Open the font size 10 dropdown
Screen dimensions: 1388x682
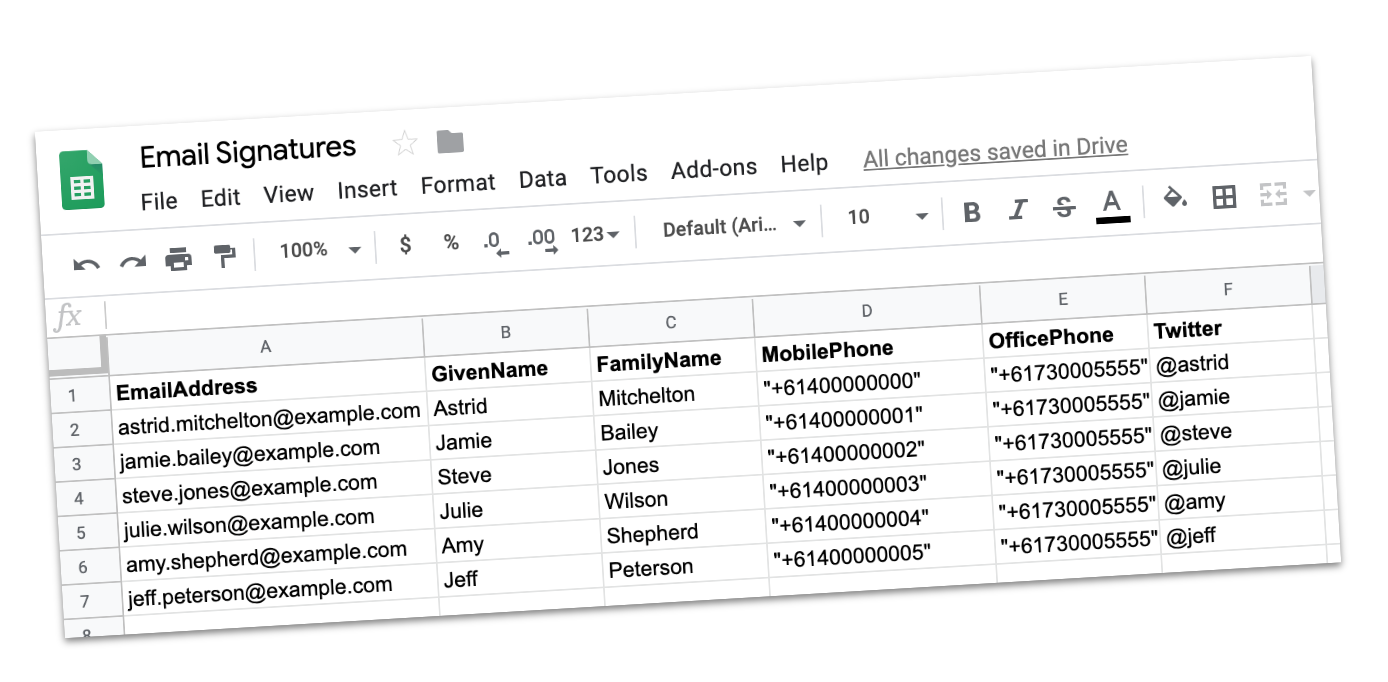(887, 217)
